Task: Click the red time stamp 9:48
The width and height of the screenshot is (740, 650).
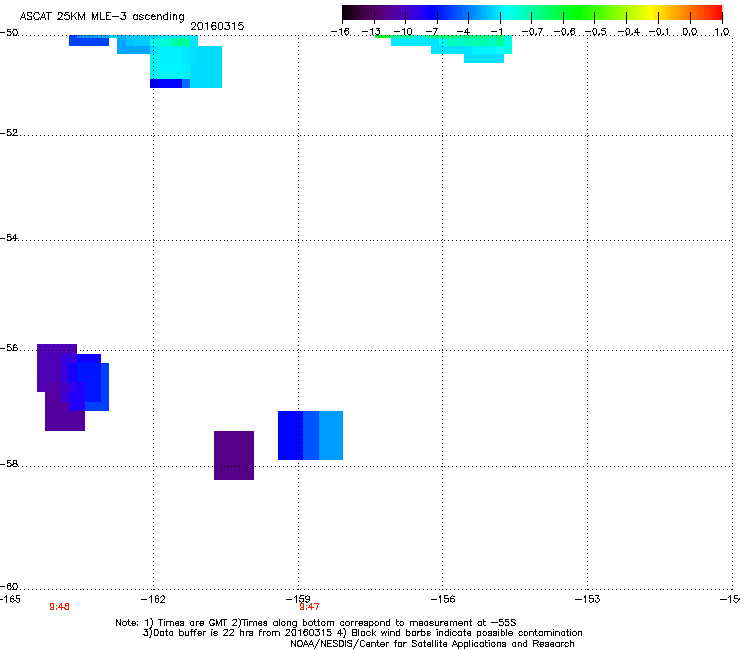Action: click(x=59, y=607)
